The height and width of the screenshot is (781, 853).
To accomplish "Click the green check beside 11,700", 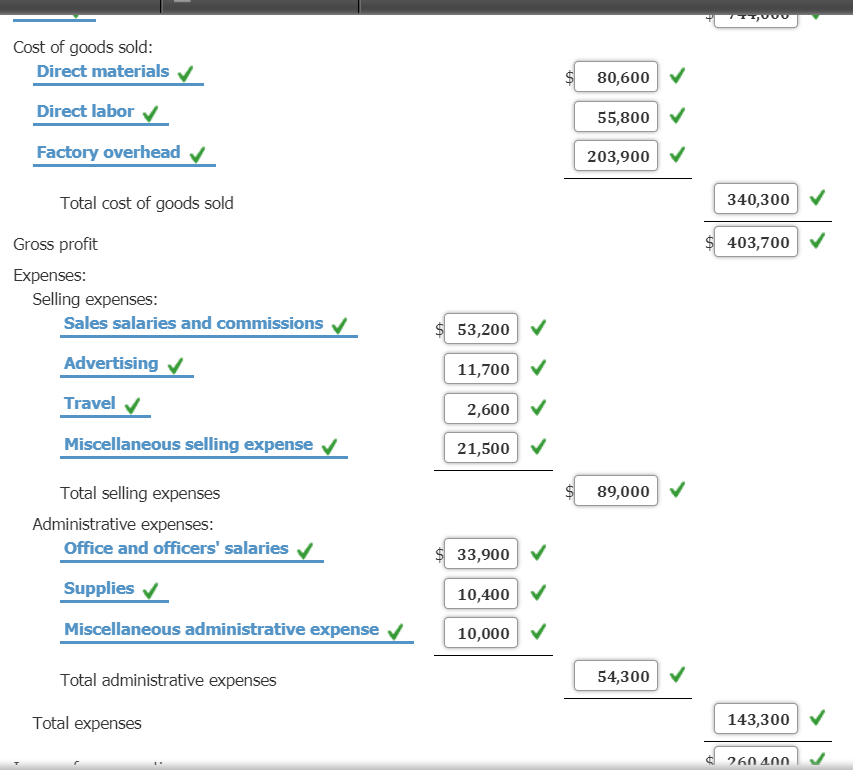I will [538, 368].
